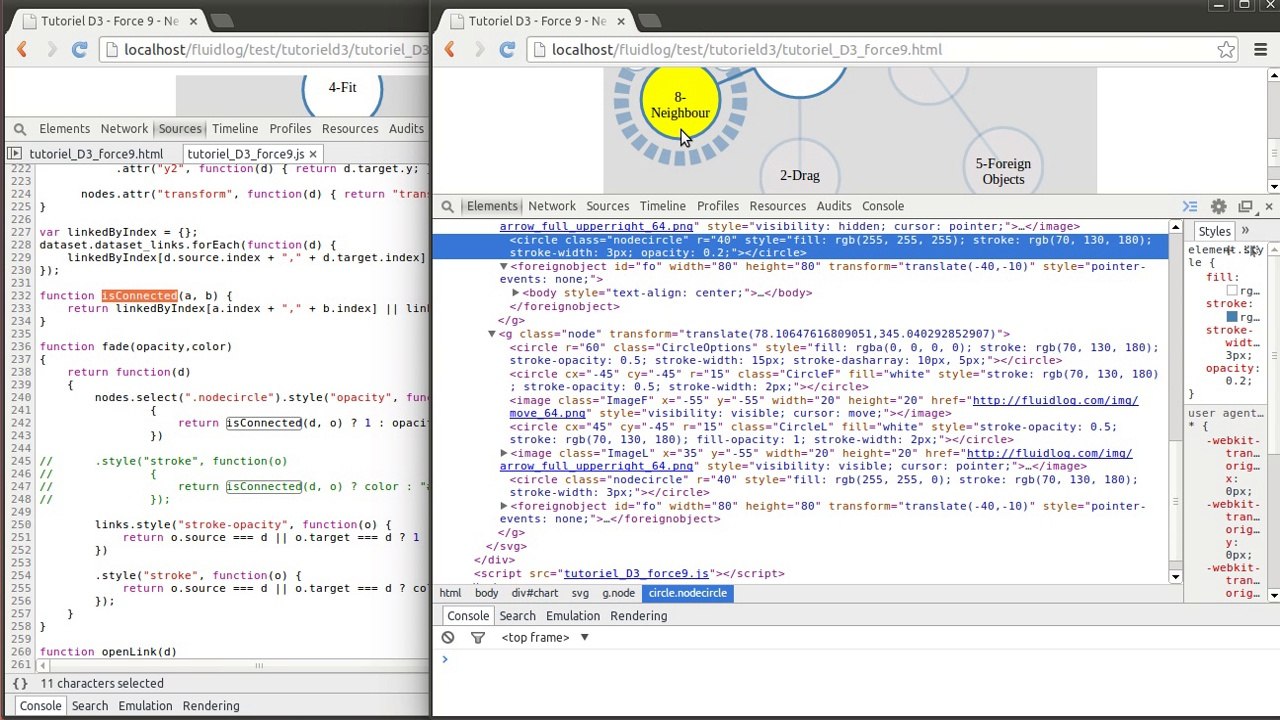
Task: Select the top frame dropdown
Action: [545, 637]
